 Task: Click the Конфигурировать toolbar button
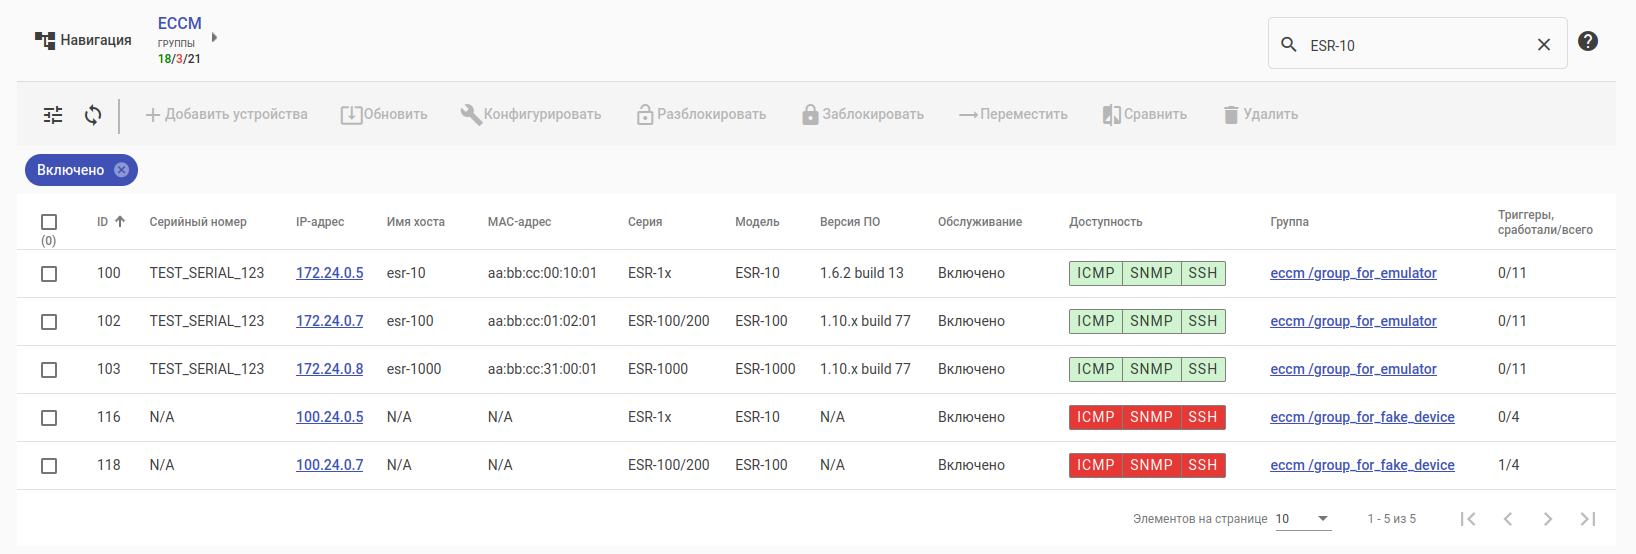tap(531, 115)
